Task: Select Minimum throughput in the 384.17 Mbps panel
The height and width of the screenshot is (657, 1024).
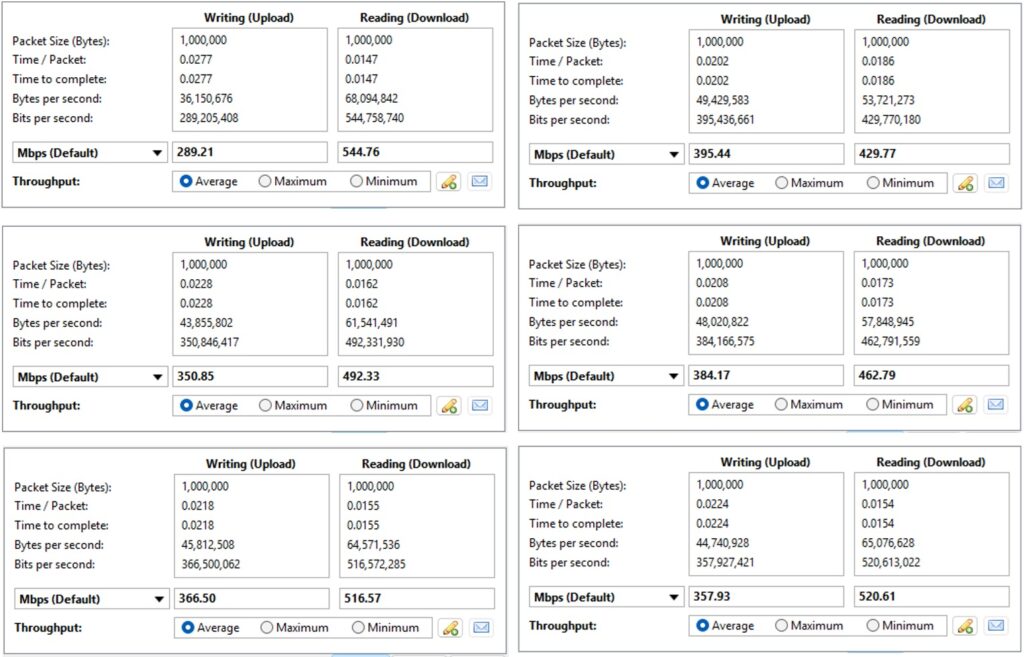Action: [873, 404]
